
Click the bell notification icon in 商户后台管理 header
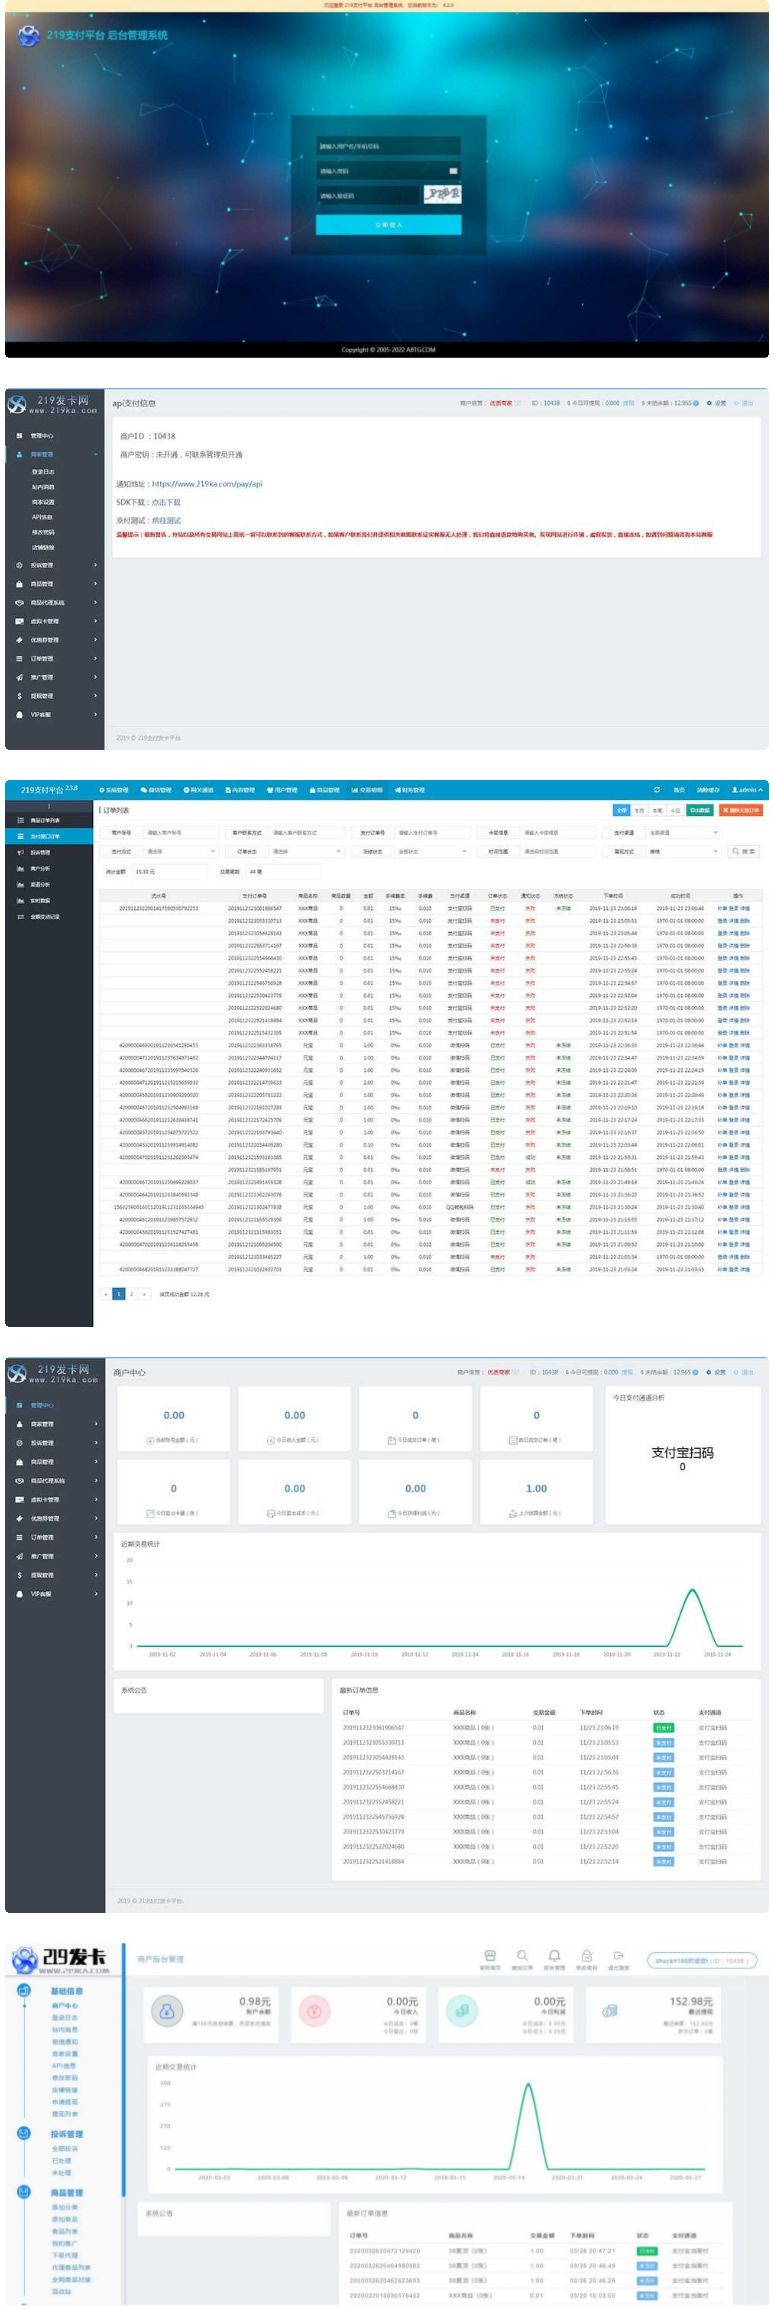[554, 1955]
